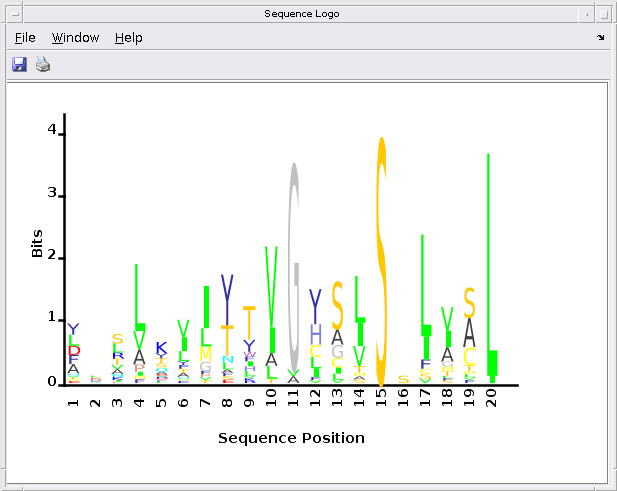Click the y-axis tick label '2'
The width and height of the screenshot is (617, 491).
52,255
